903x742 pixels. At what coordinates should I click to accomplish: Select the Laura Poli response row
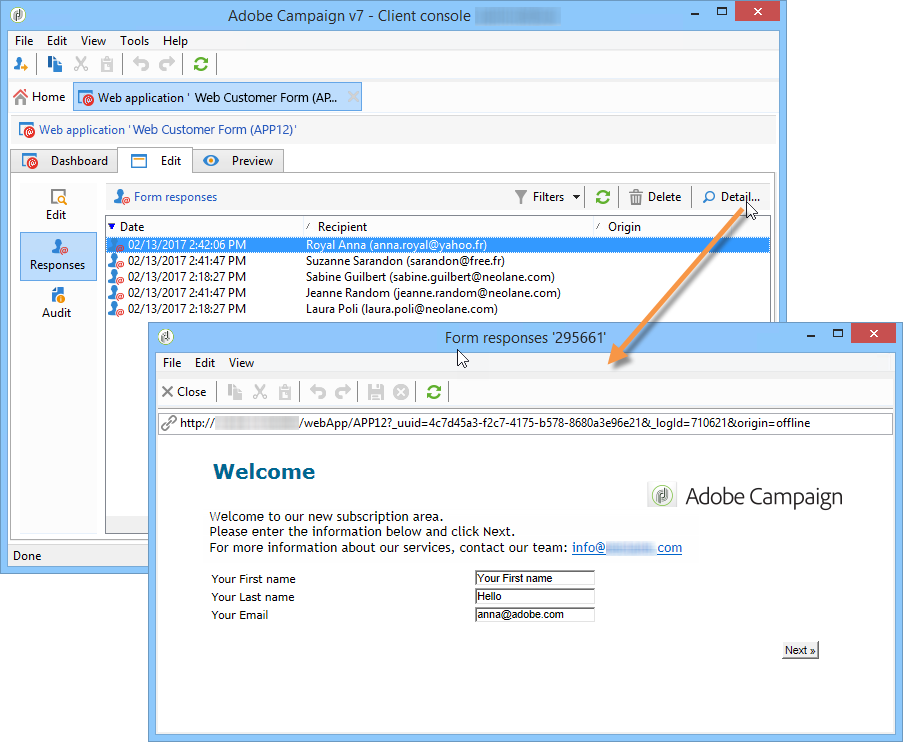click(x=438, y=309)
